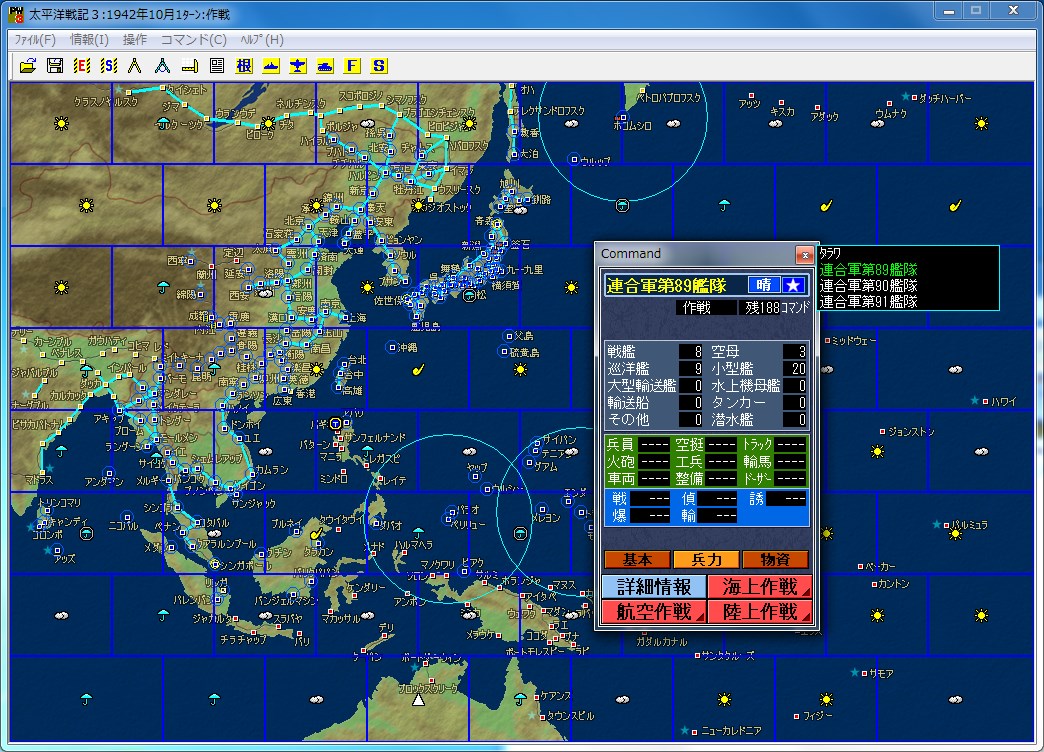The image size is (1044, 752).
Task: Open the 情報(I) menu
Action: pos(89,40)
